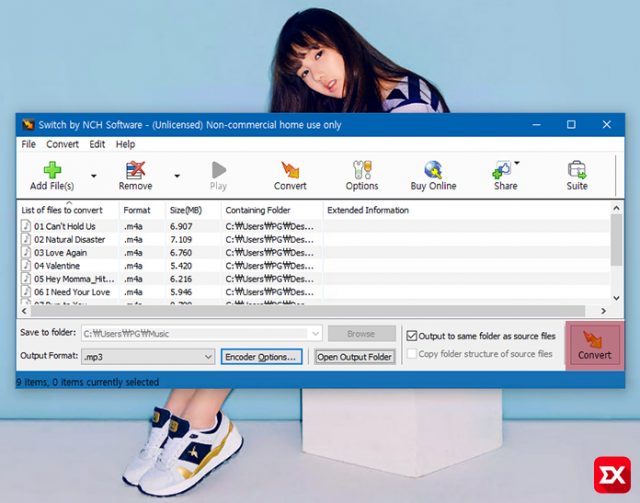
Task: Click the horizontal scroll right arrow
Action: click(x=603, y=311)
